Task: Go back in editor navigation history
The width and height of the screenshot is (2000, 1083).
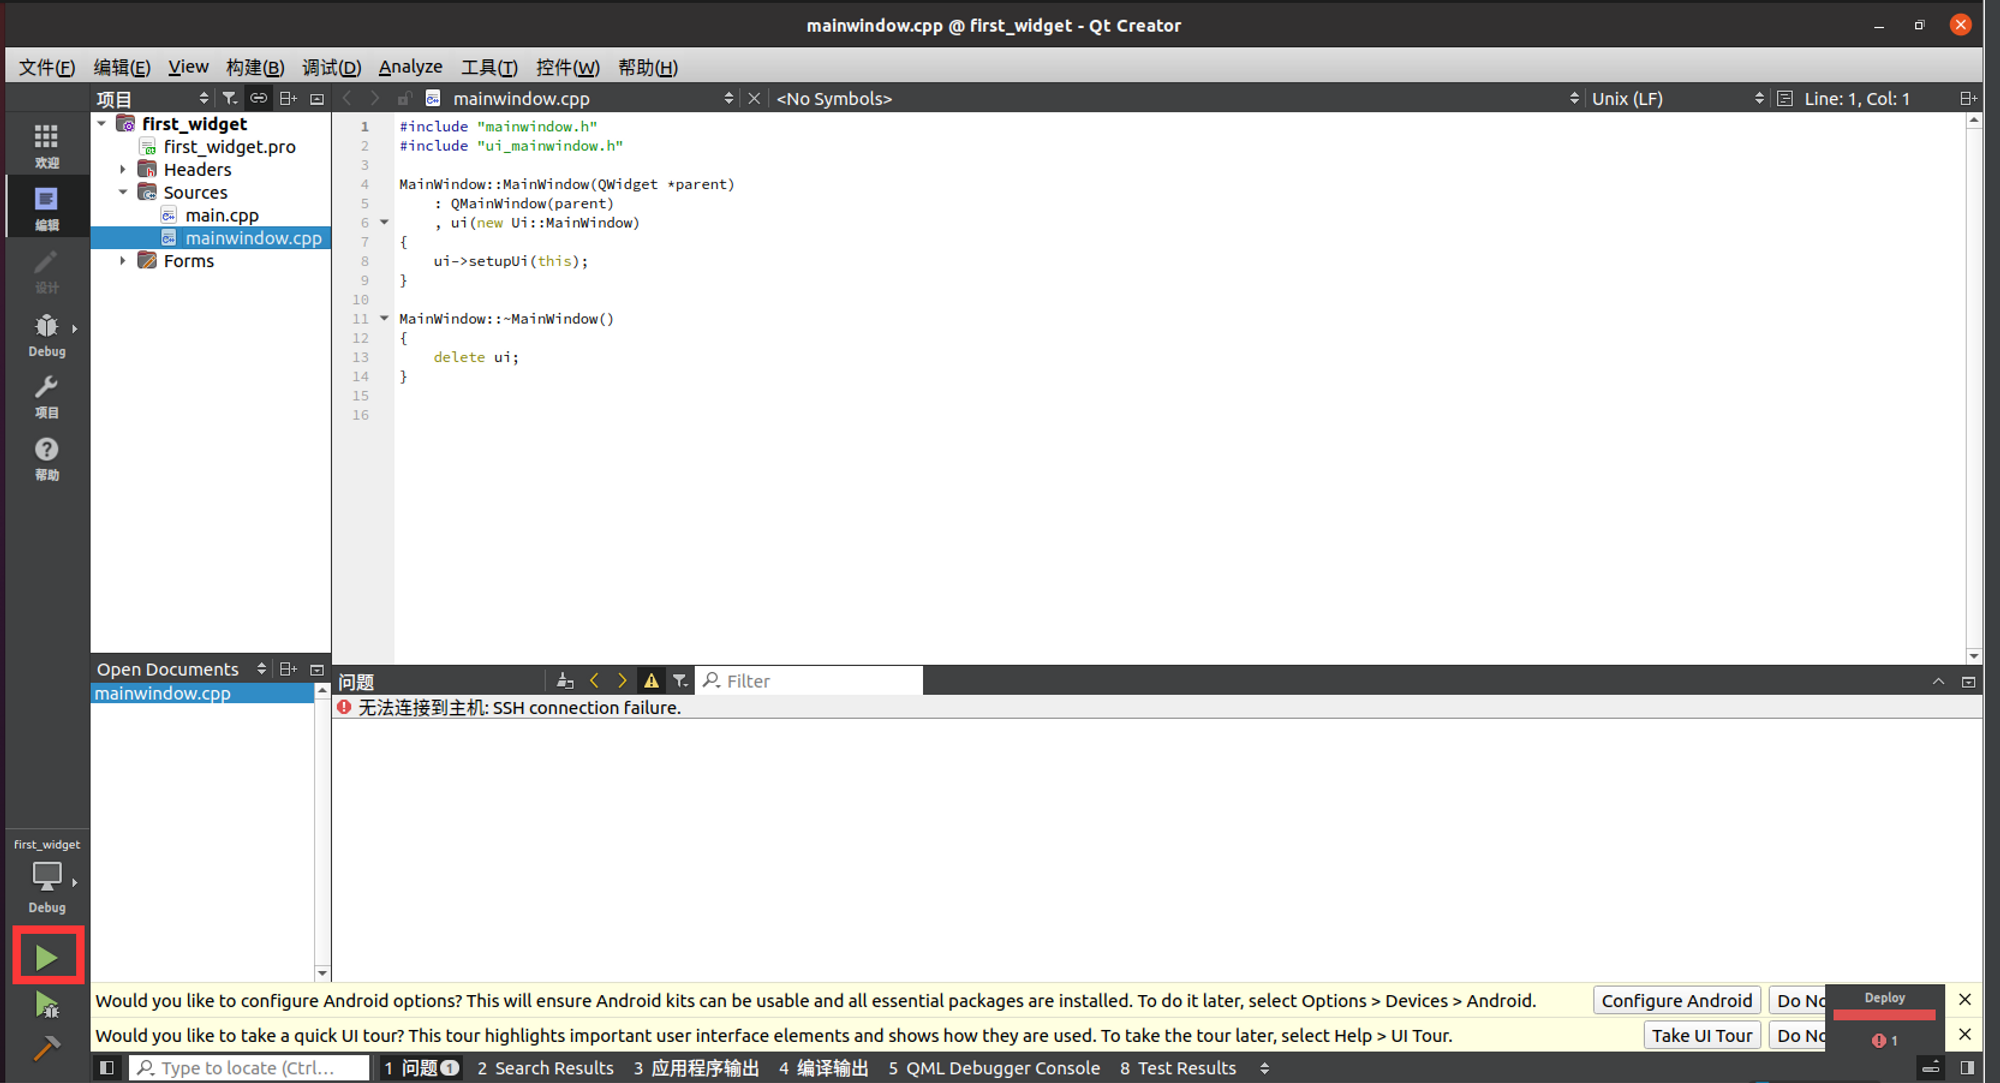Action: pos(347,98)
